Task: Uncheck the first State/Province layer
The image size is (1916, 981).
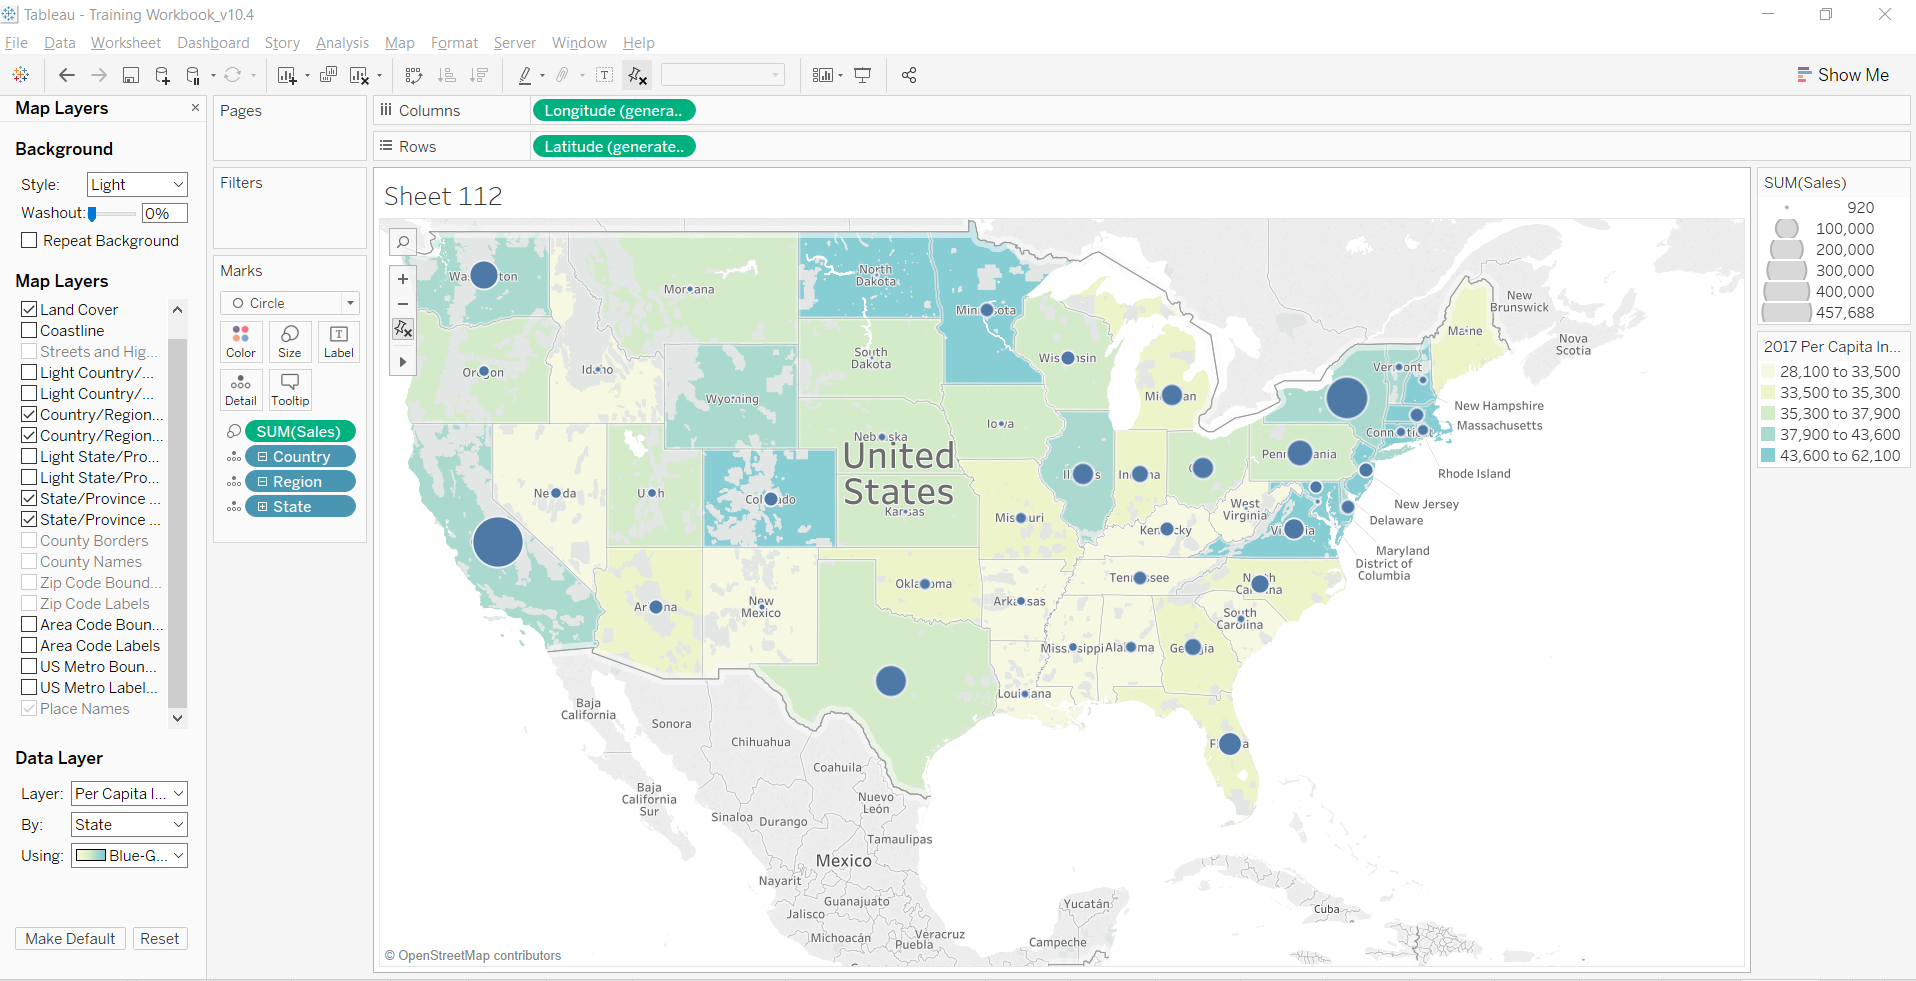Action: pos(29,498)
